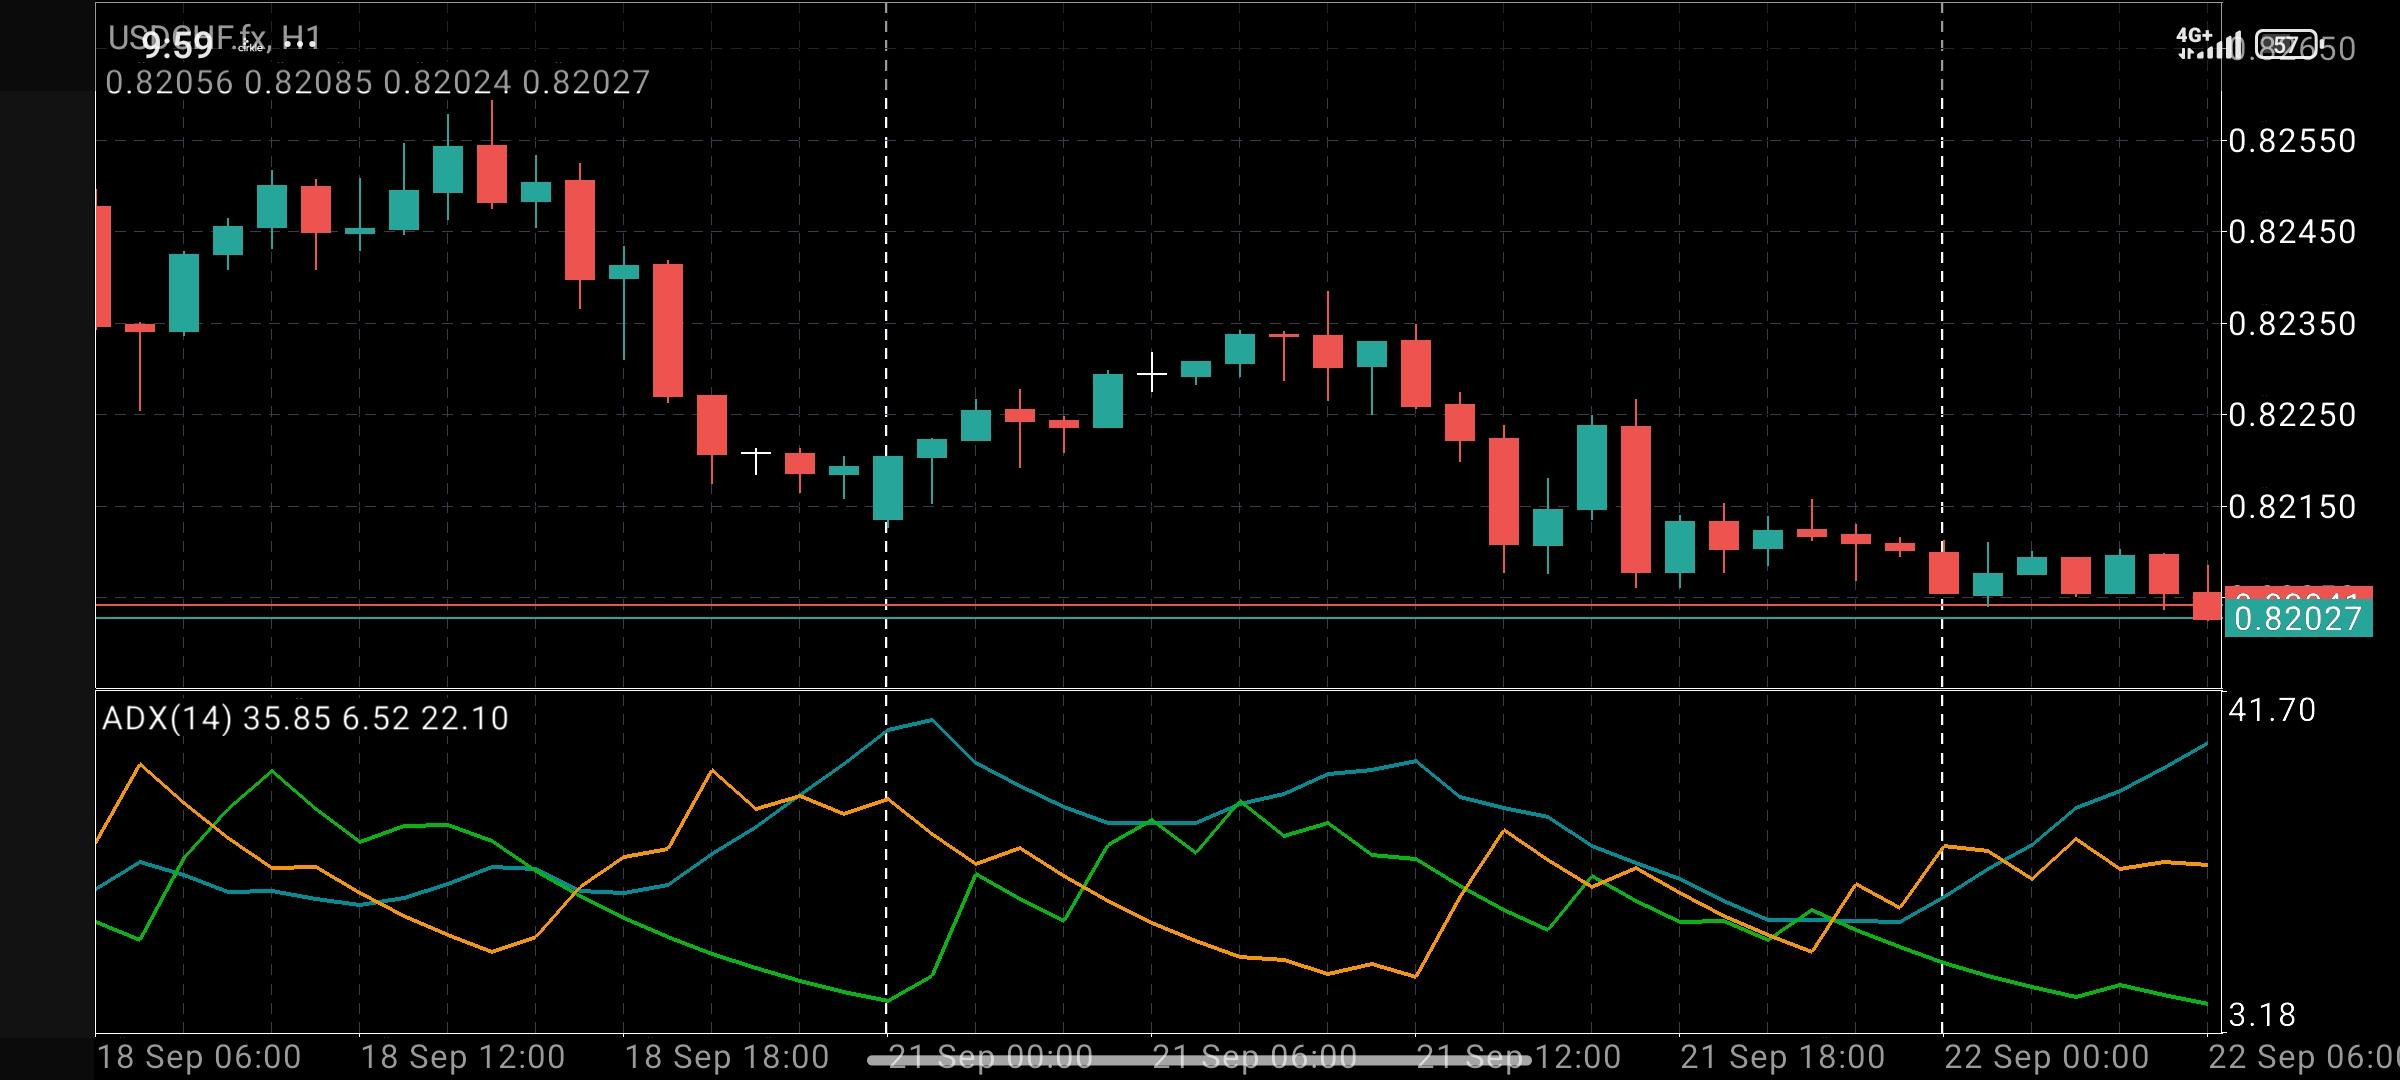Select the white doji cross near 0.82200
Screen dimensions: 2400x1080
[756, 460]
